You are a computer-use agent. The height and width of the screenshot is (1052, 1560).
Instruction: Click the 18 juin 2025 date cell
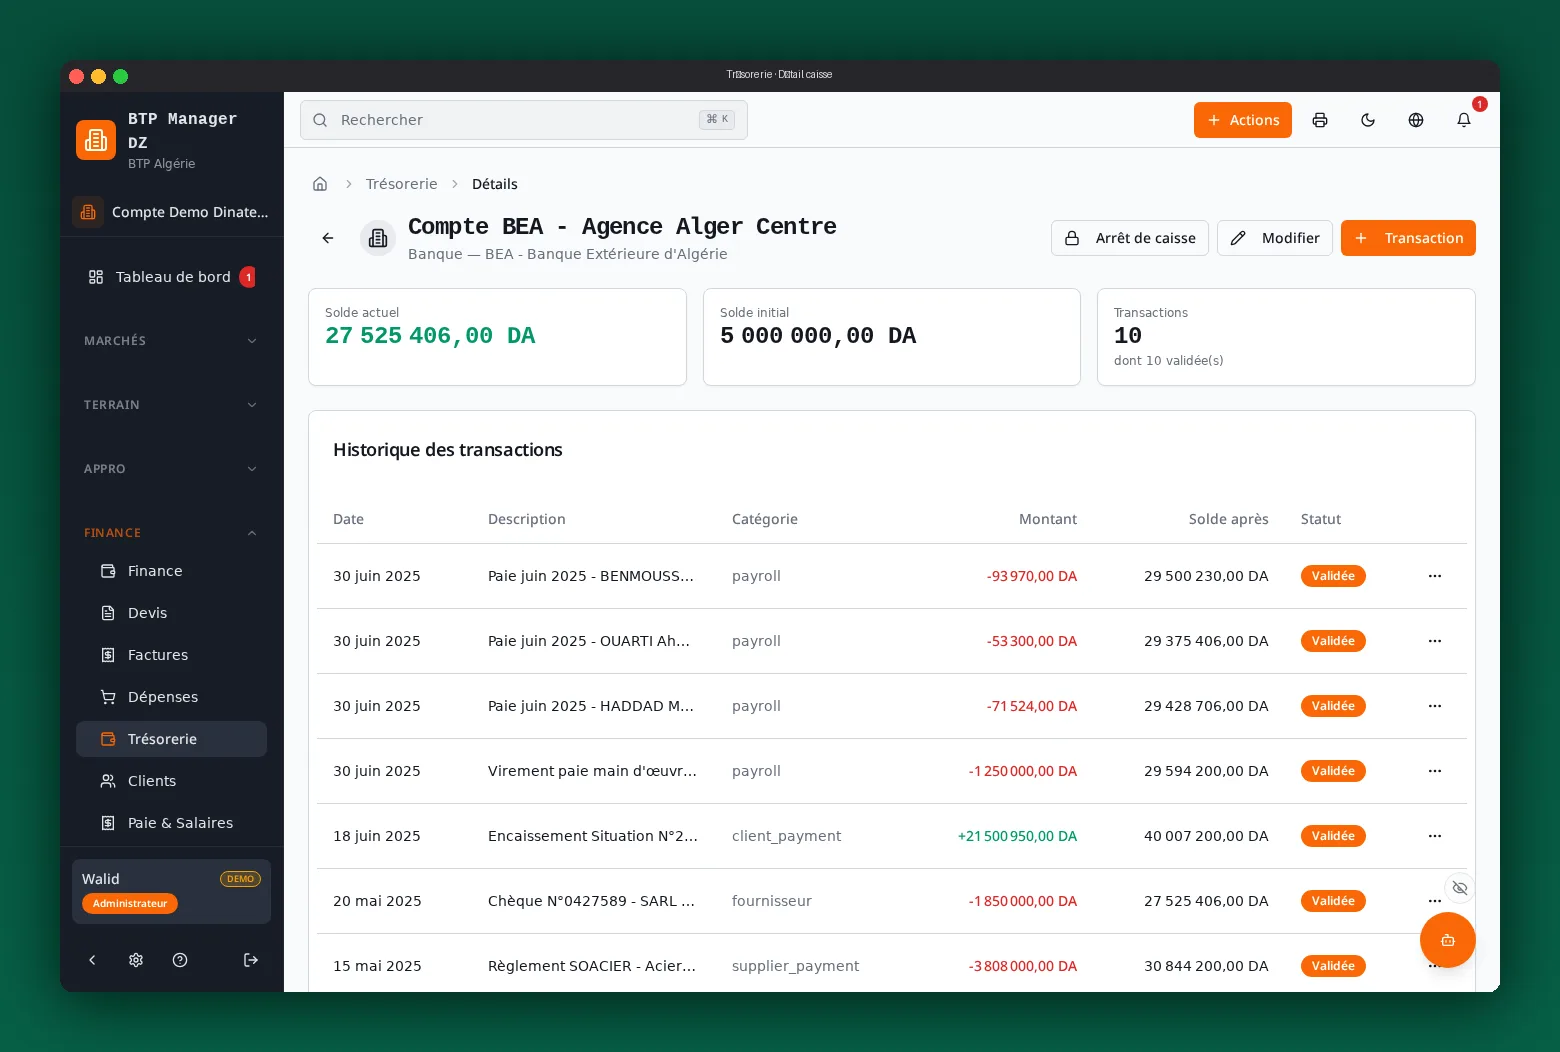click(x=377, y=836)
